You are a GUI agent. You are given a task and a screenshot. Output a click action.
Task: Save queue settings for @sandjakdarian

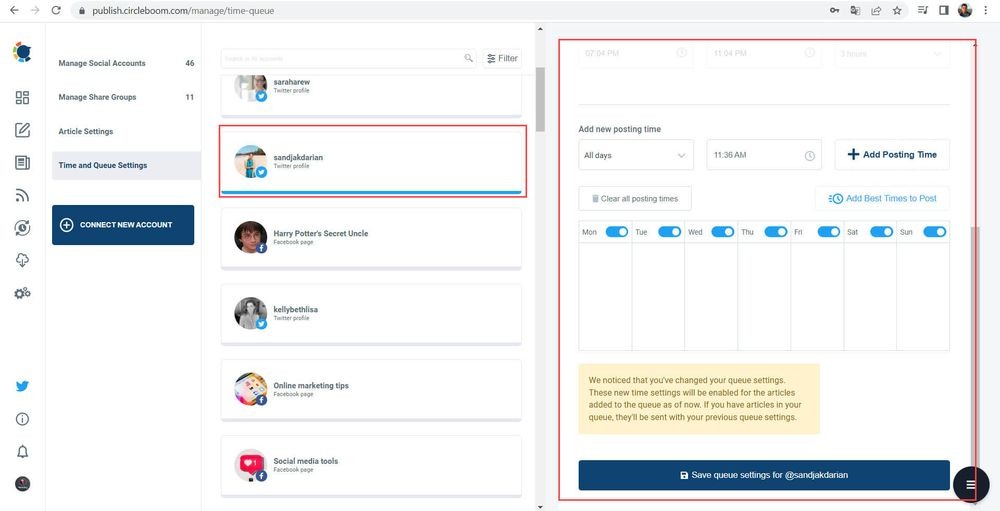[764, 475]
